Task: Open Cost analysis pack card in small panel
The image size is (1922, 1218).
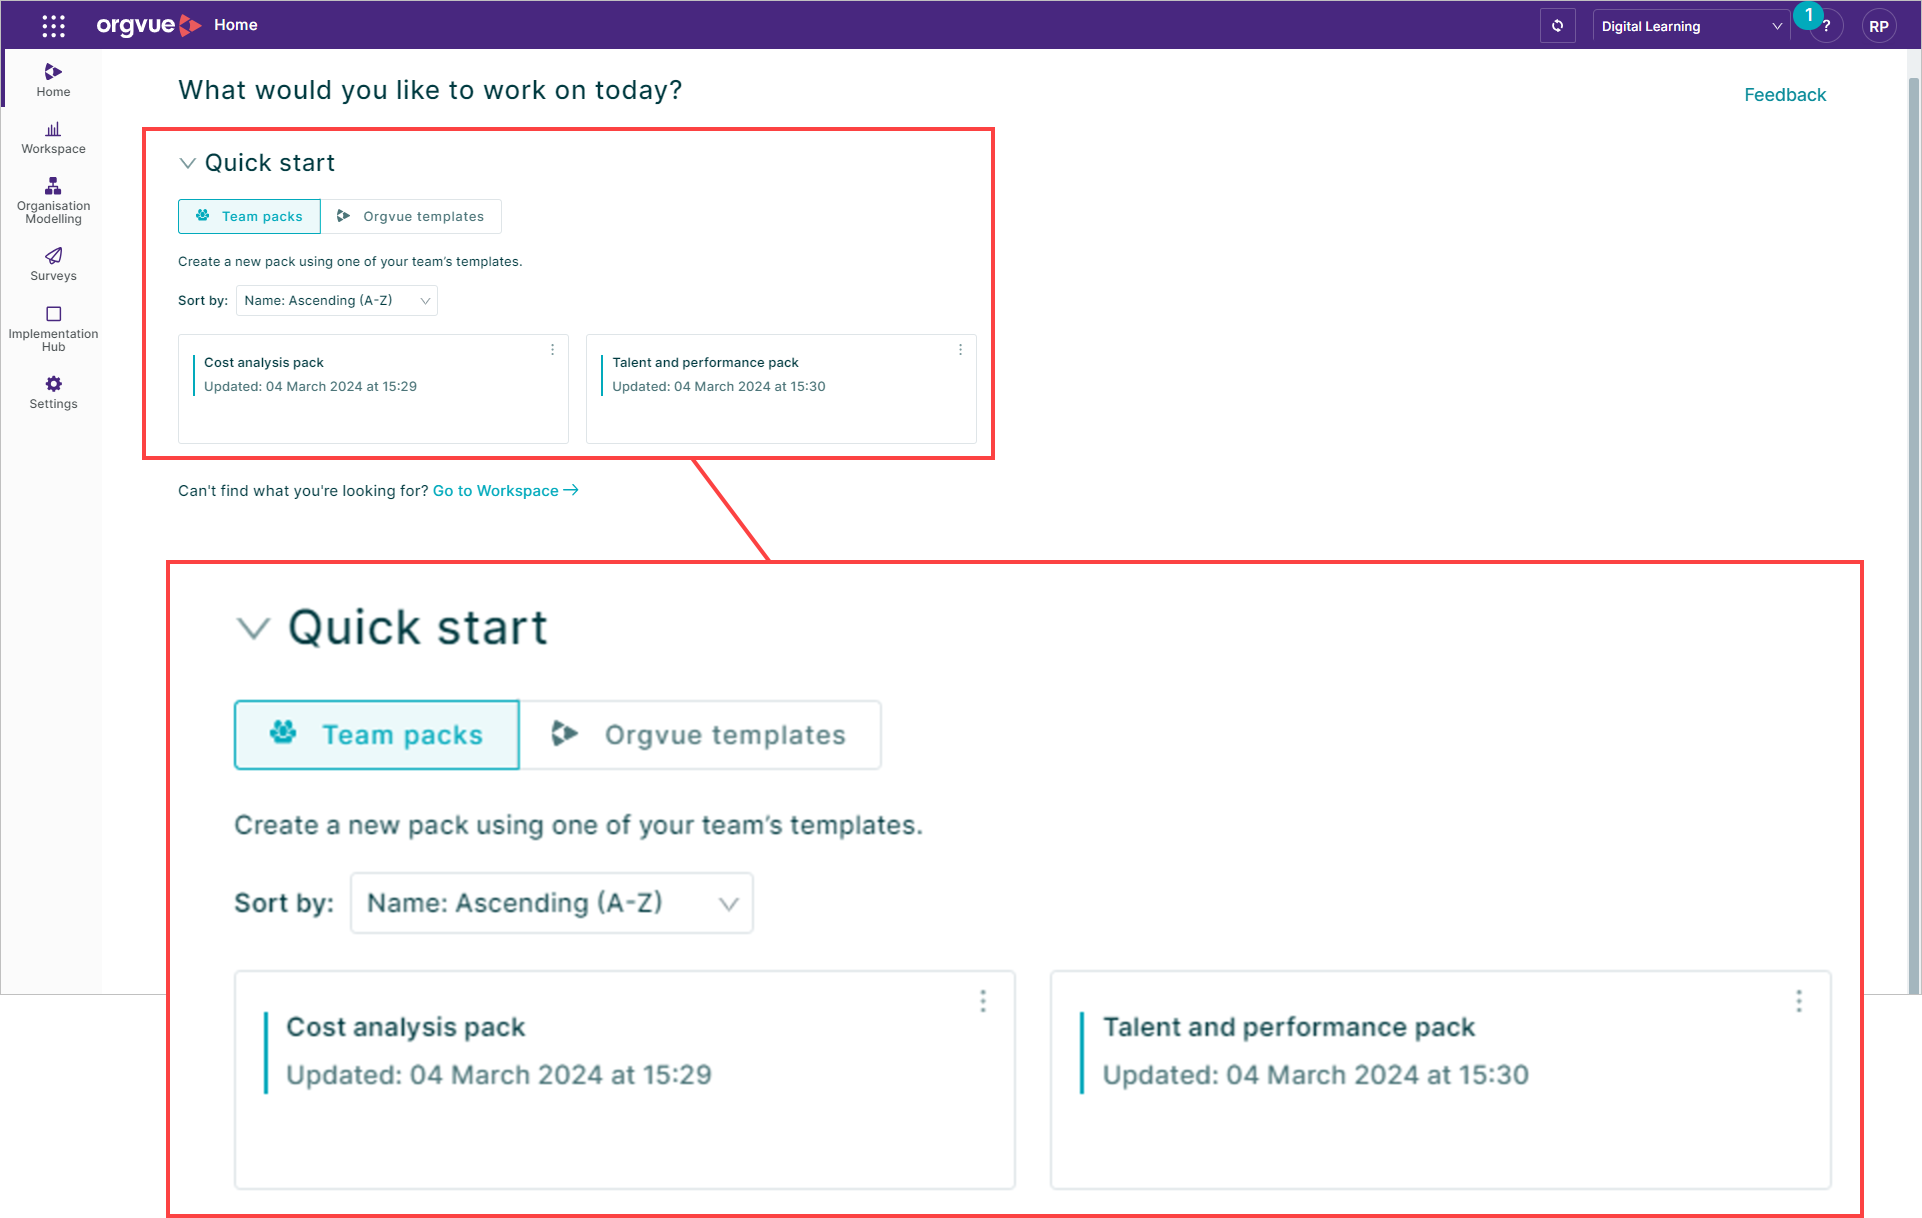Action: tap(373, 389)
